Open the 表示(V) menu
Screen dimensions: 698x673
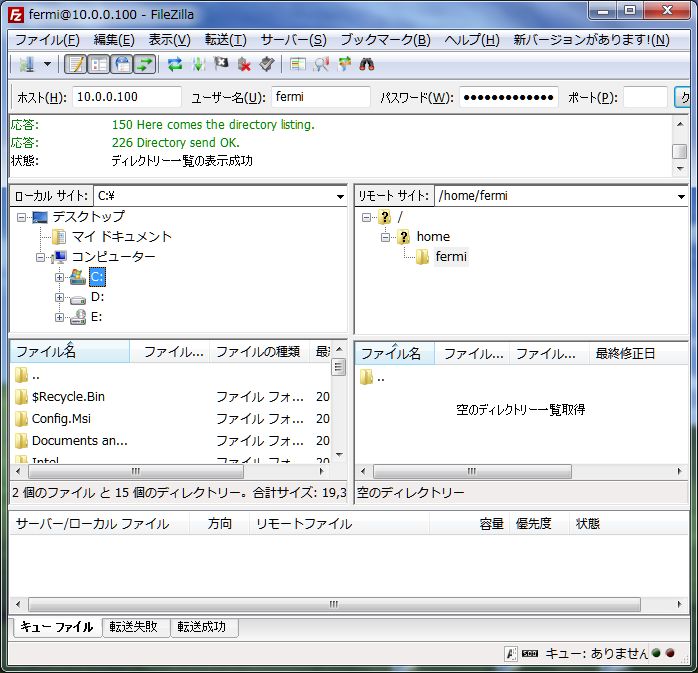pos(170,40)
